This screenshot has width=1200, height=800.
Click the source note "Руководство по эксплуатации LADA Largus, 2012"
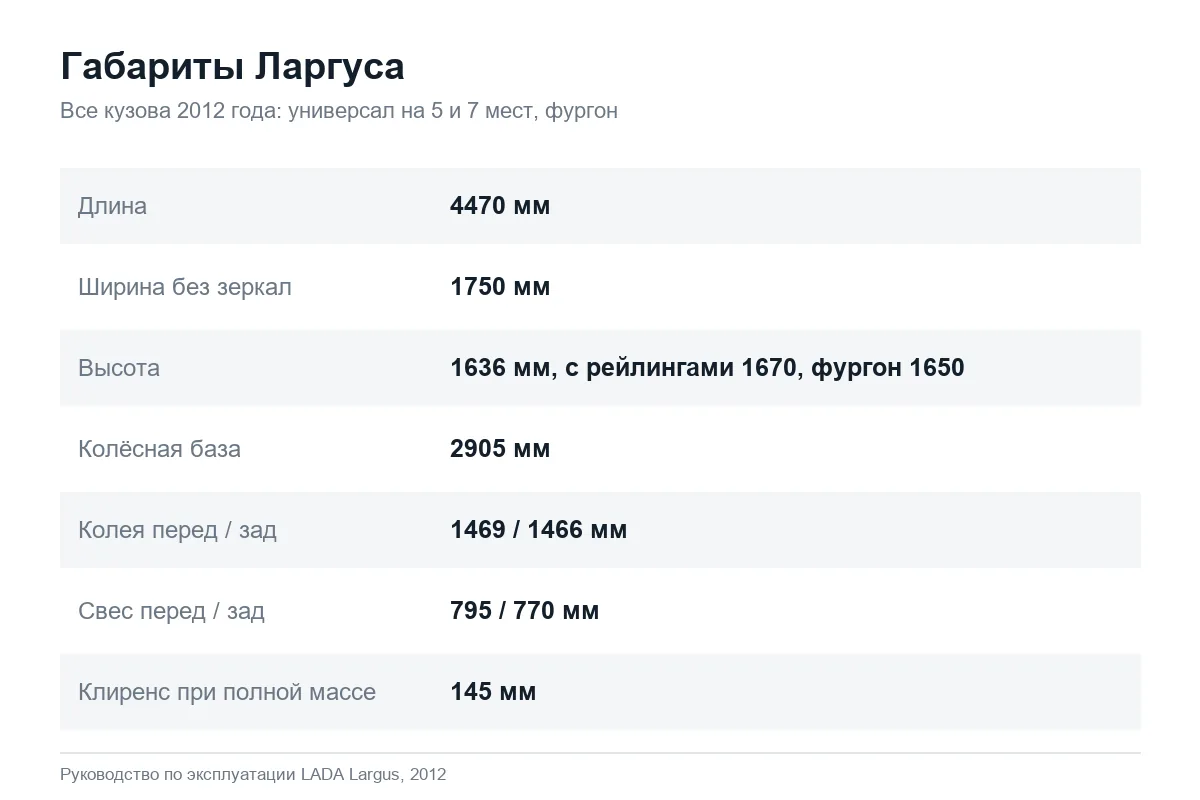click(x=253, y=774)
